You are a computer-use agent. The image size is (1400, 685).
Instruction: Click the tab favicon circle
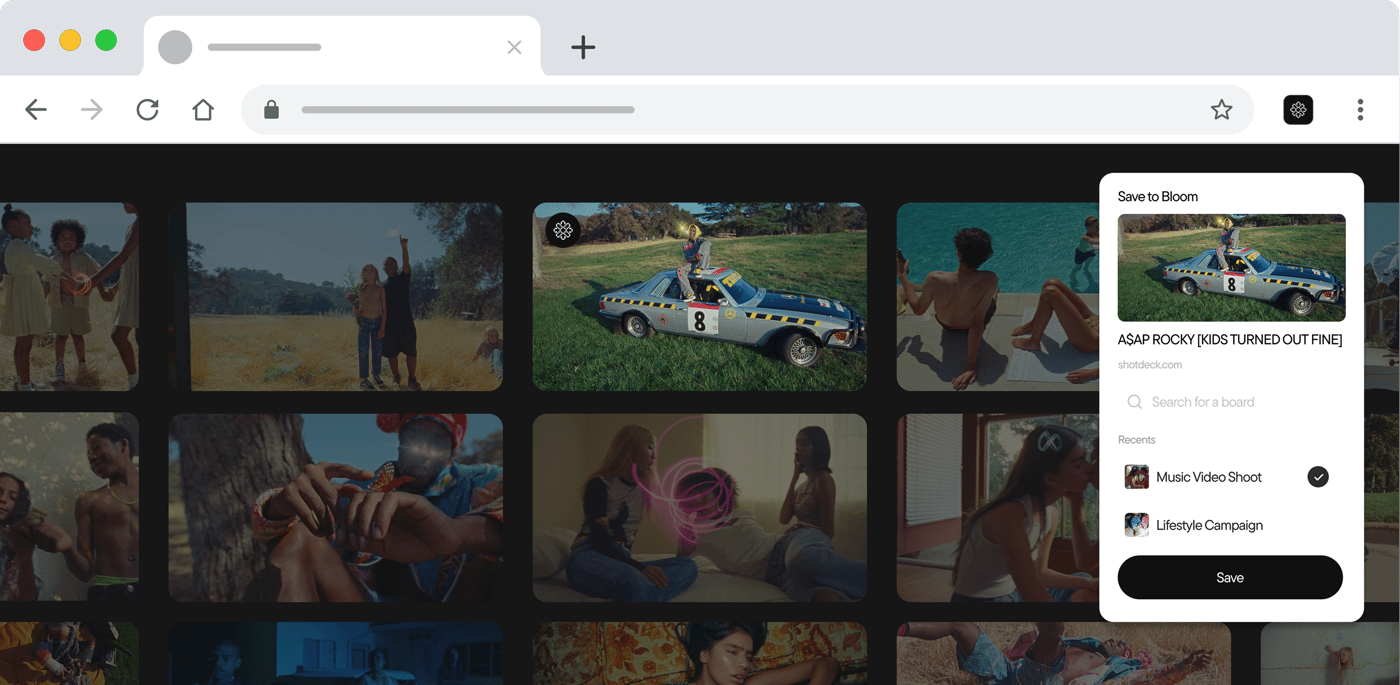(175, 47)
